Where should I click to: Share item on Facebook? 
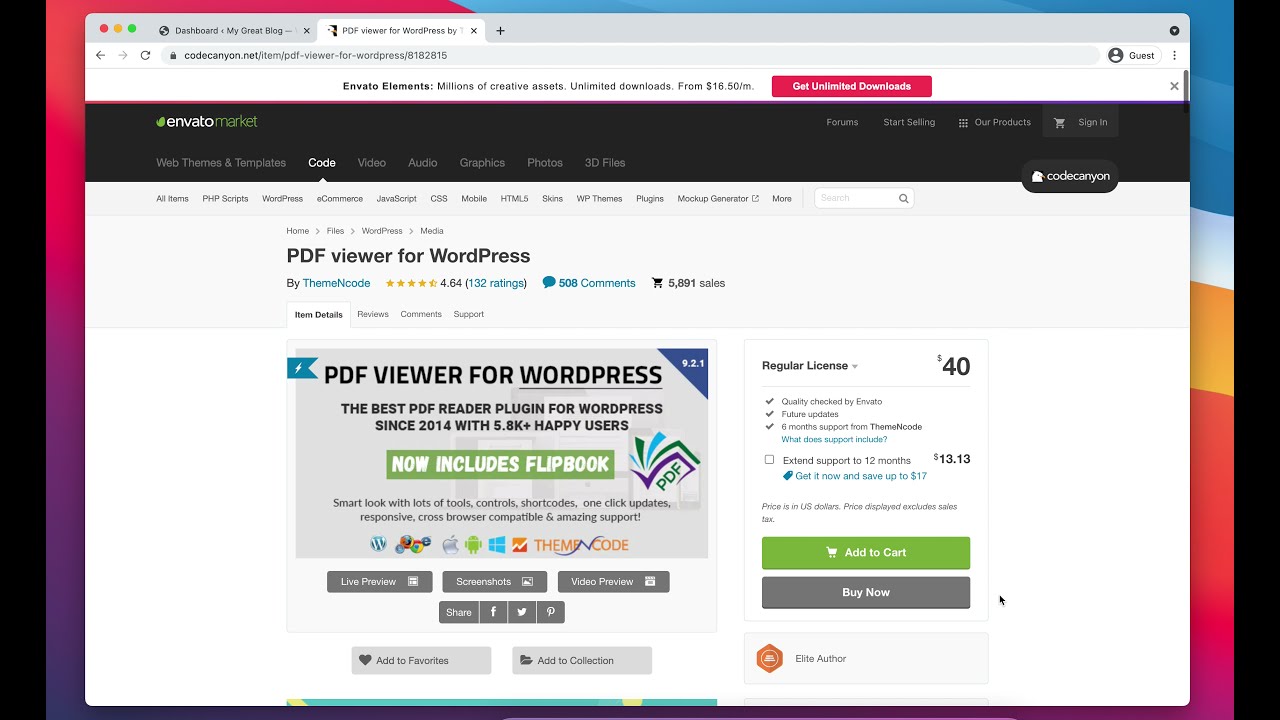pos(493,612)
